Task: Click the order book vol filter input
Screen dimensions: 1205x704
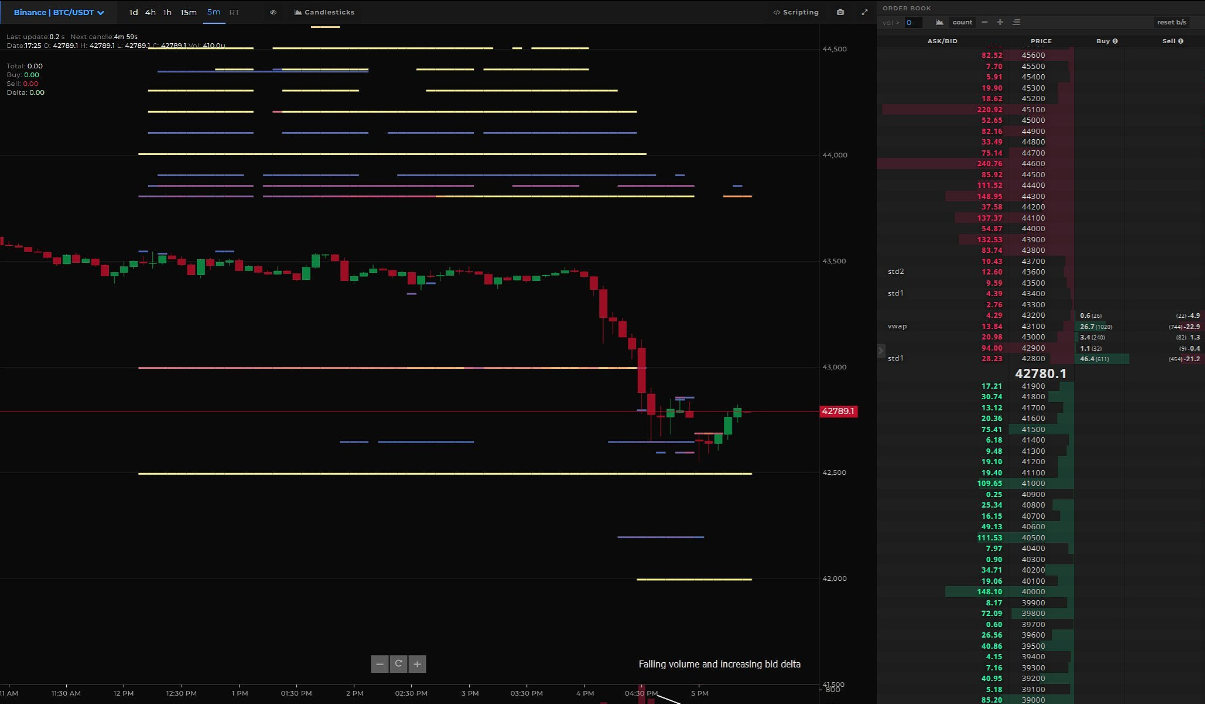Action: (913, 22)
